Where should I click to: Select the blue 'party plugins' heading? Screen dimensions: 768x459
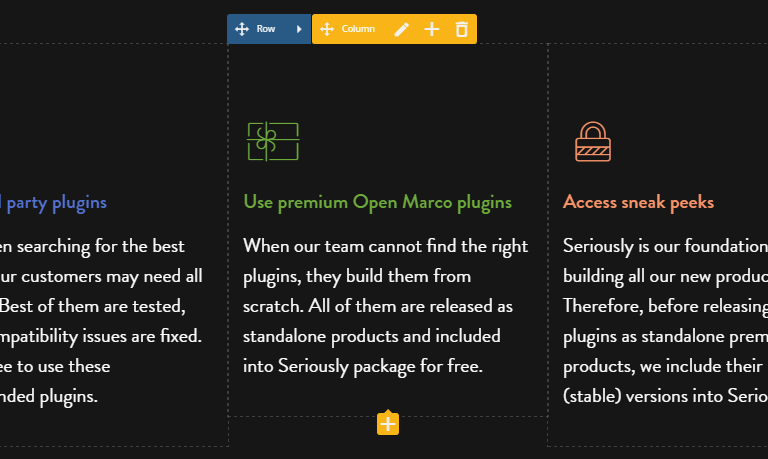pos(56,203)
